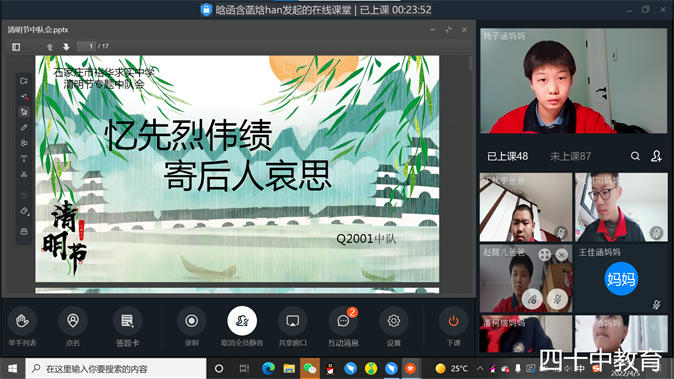Open File Explorer from taskbar
Viewport: 674px width, 379px height.
point(289,369)
